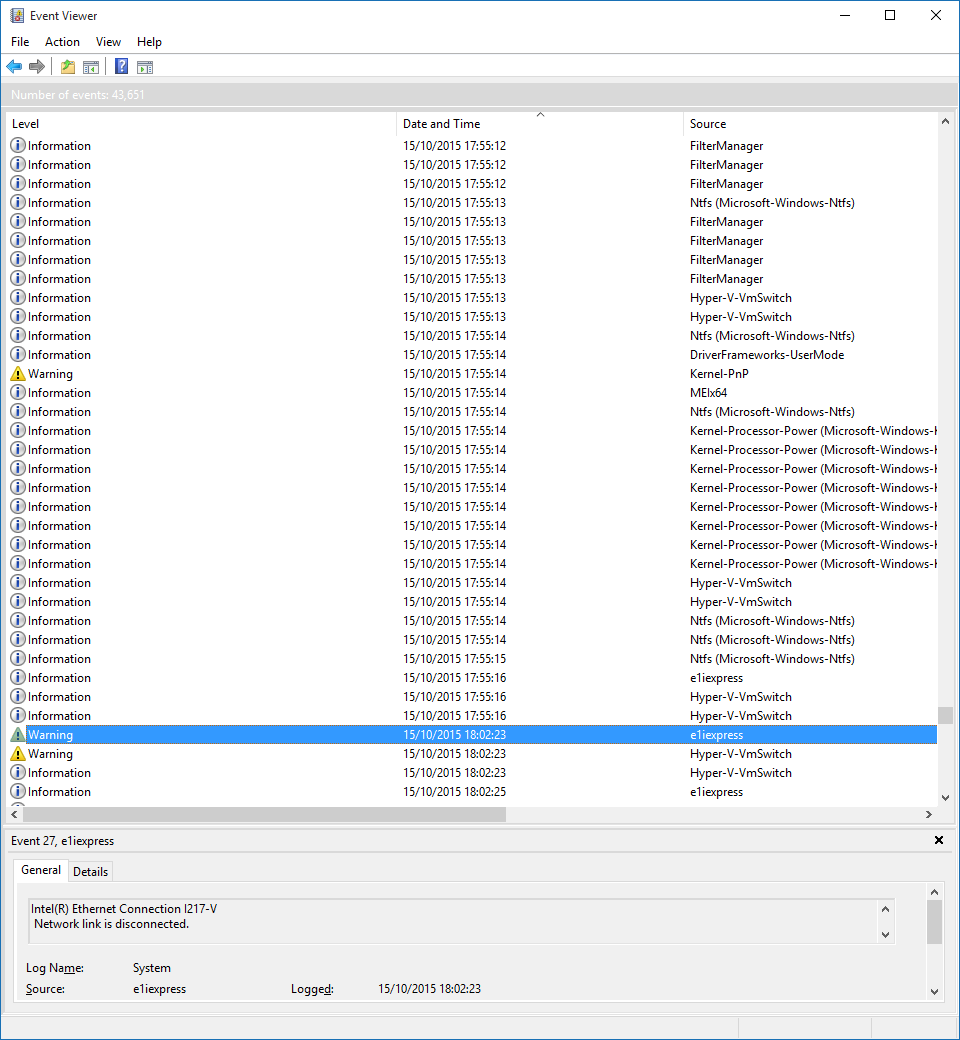Select the highlighted e1iexpress Warning row
The image size is (960, 1040).
pyautogui.click(x=472, y=734)
